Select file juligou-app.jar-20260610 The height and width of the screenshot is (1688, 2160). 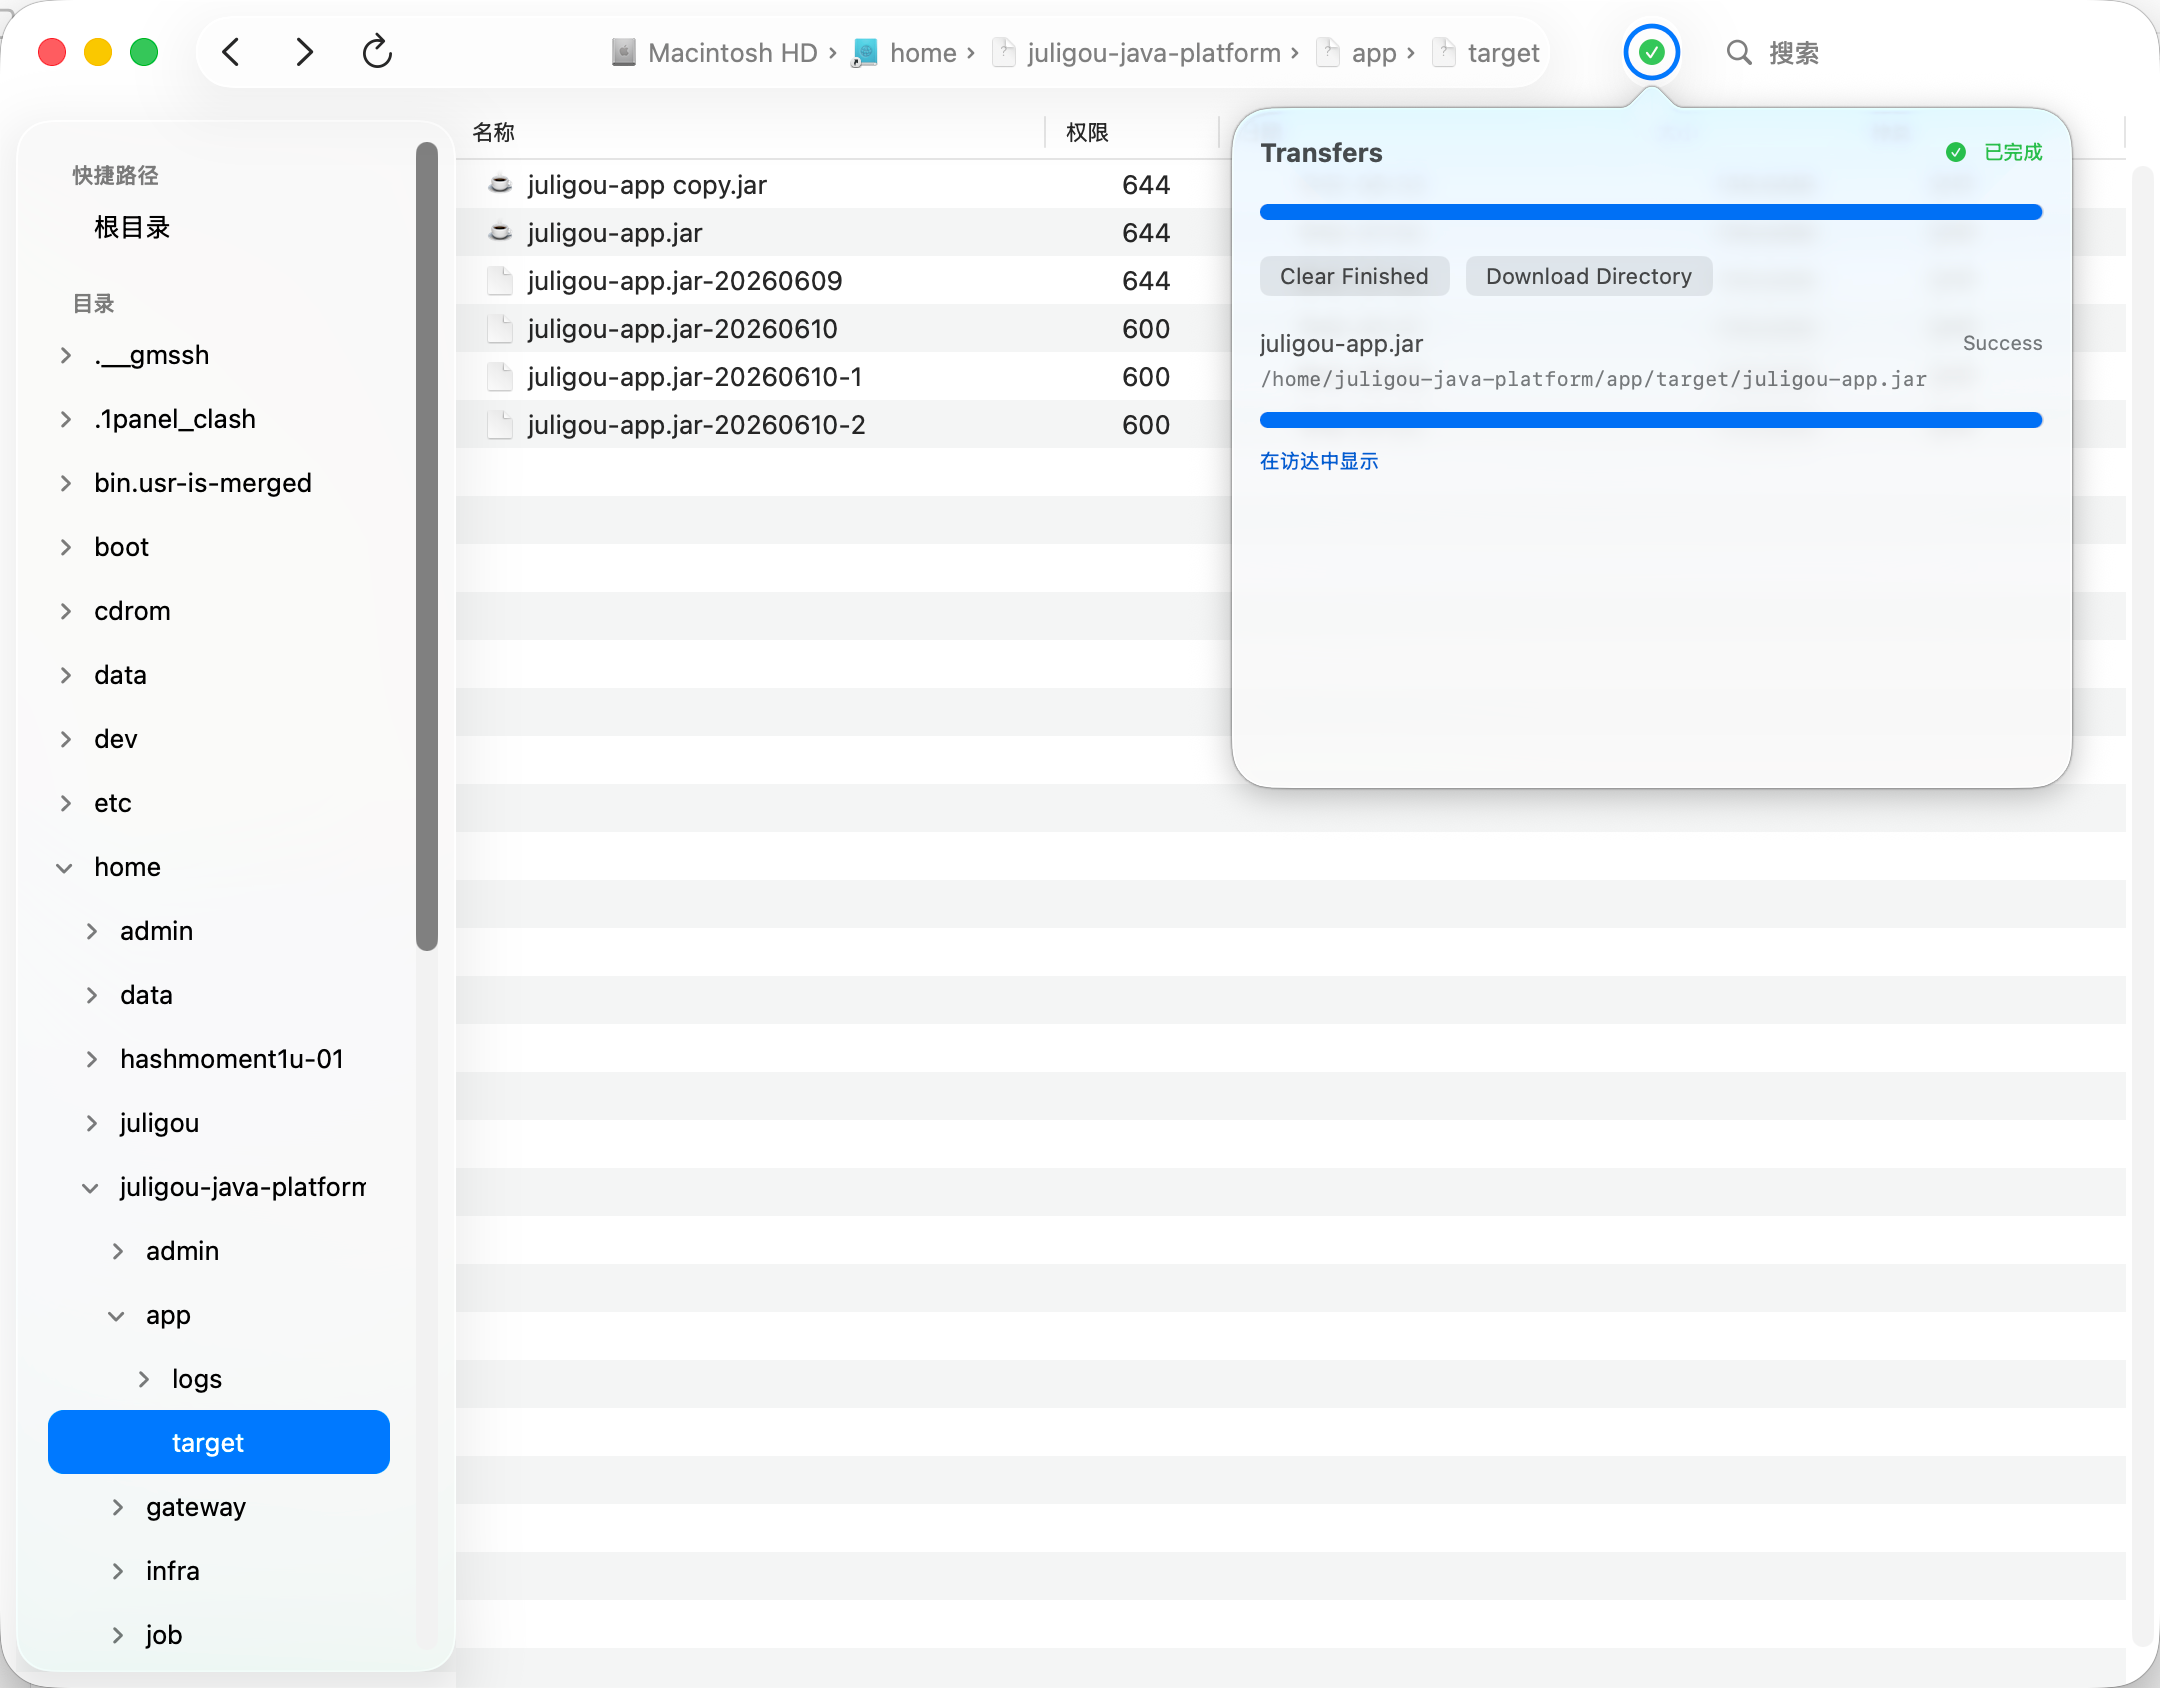(682, 329)
